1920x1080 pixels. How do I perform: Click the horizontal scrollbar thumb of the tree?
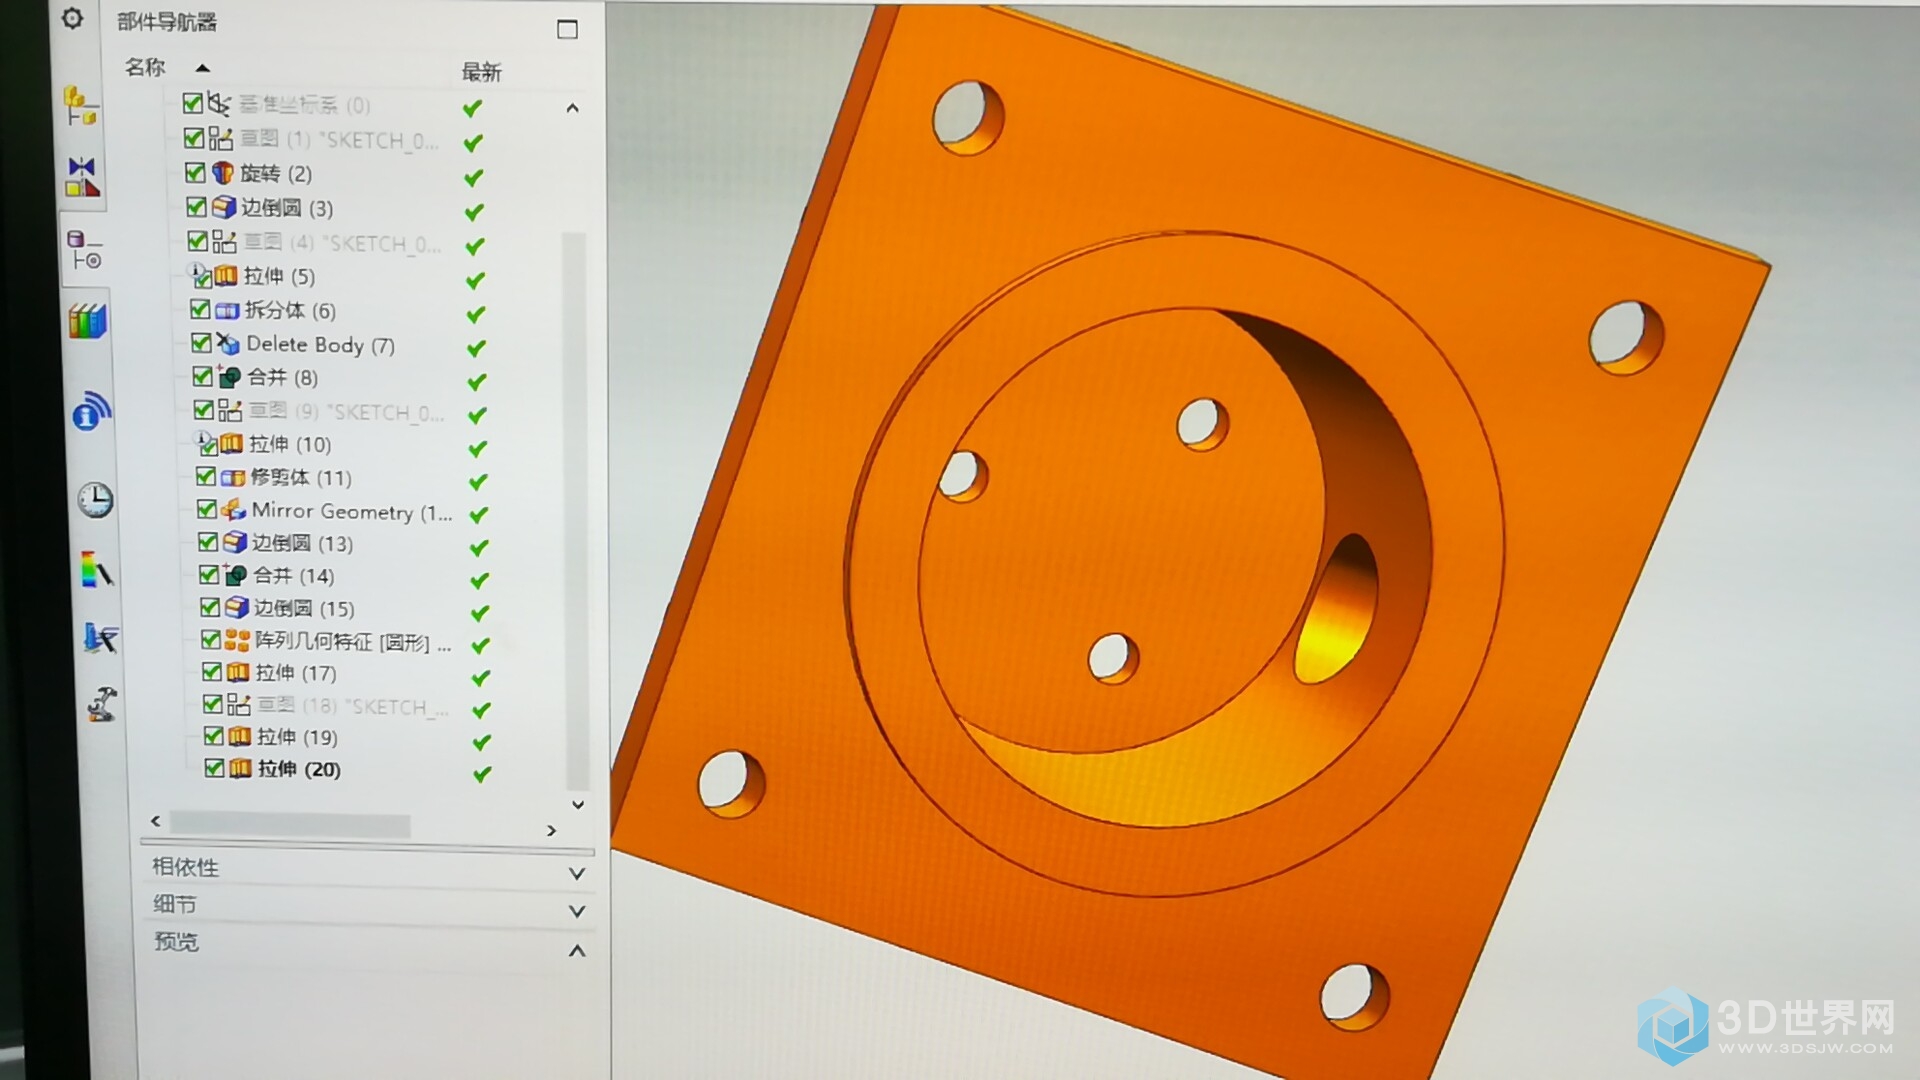tap(290, 824)
